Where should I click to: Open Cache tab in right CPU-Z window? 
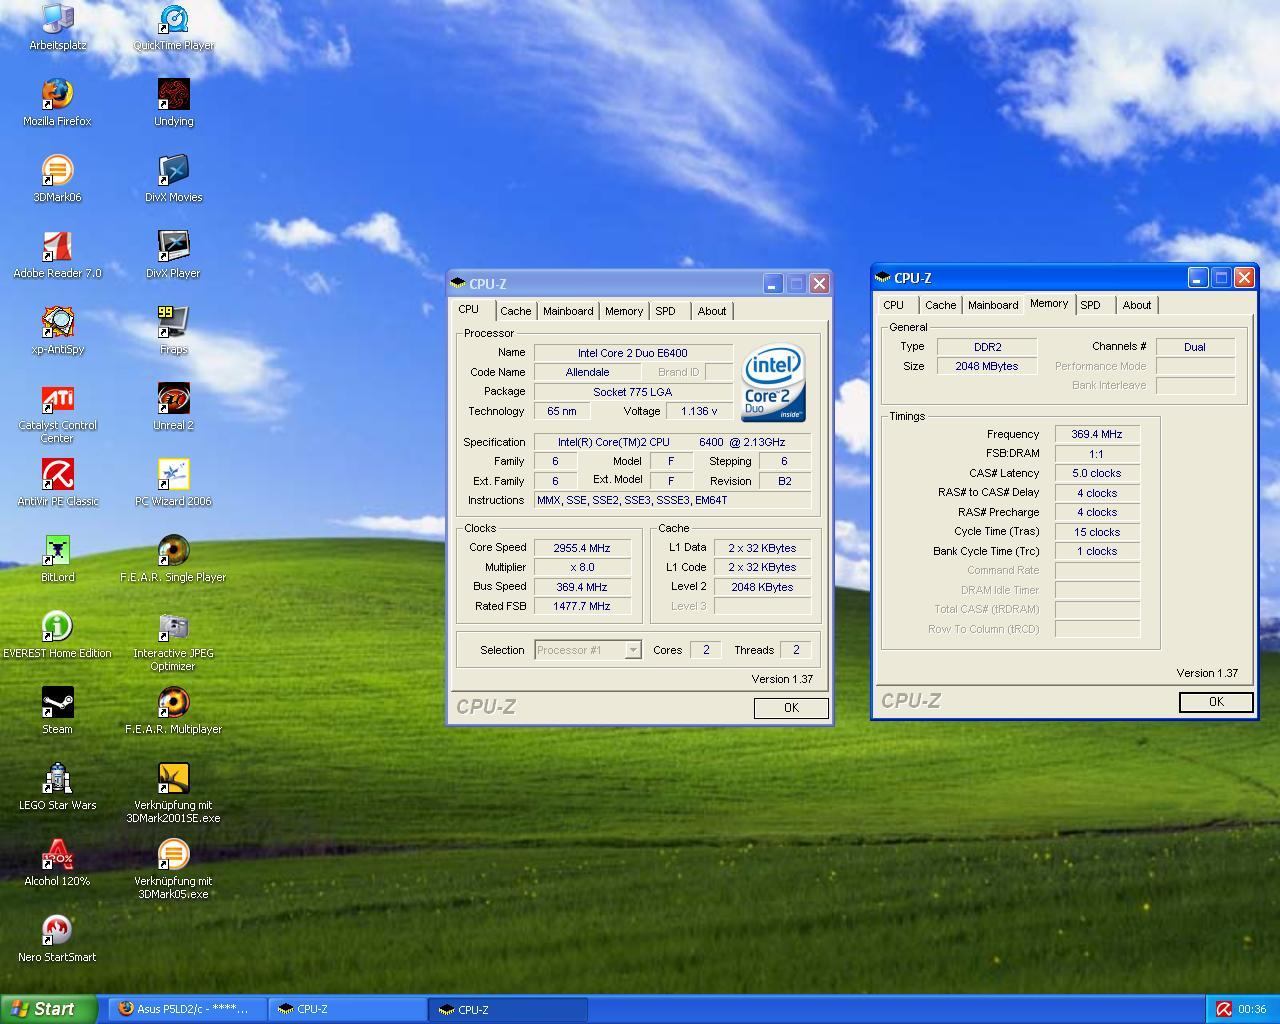click(940, 305)
